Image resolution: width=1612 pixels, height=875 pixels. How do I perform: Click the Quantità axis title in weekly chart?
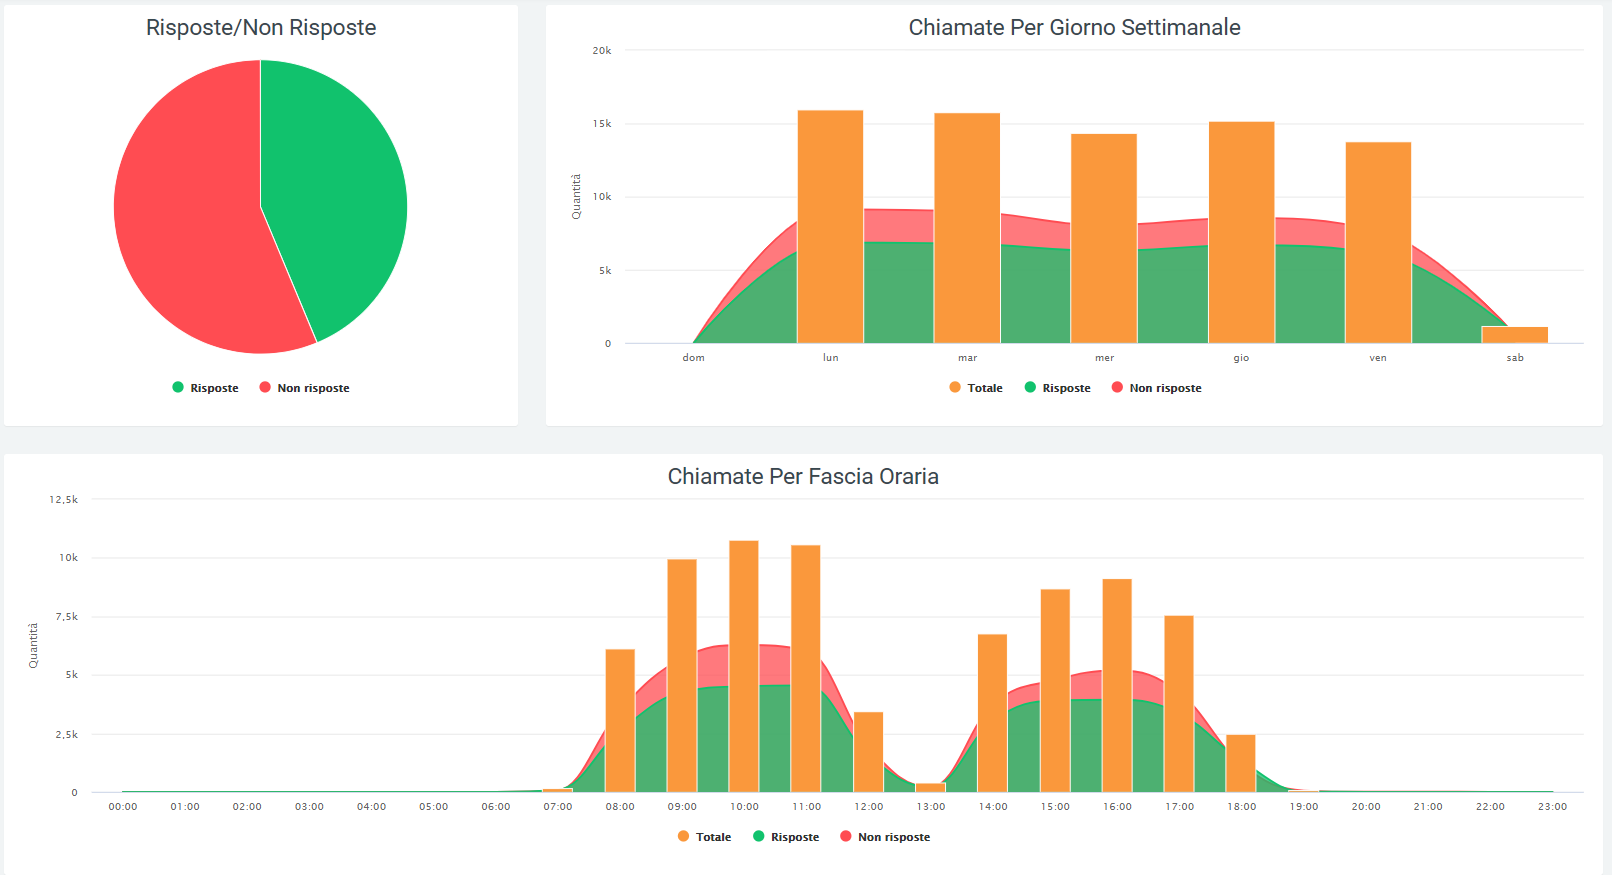(x=576, y=197)
